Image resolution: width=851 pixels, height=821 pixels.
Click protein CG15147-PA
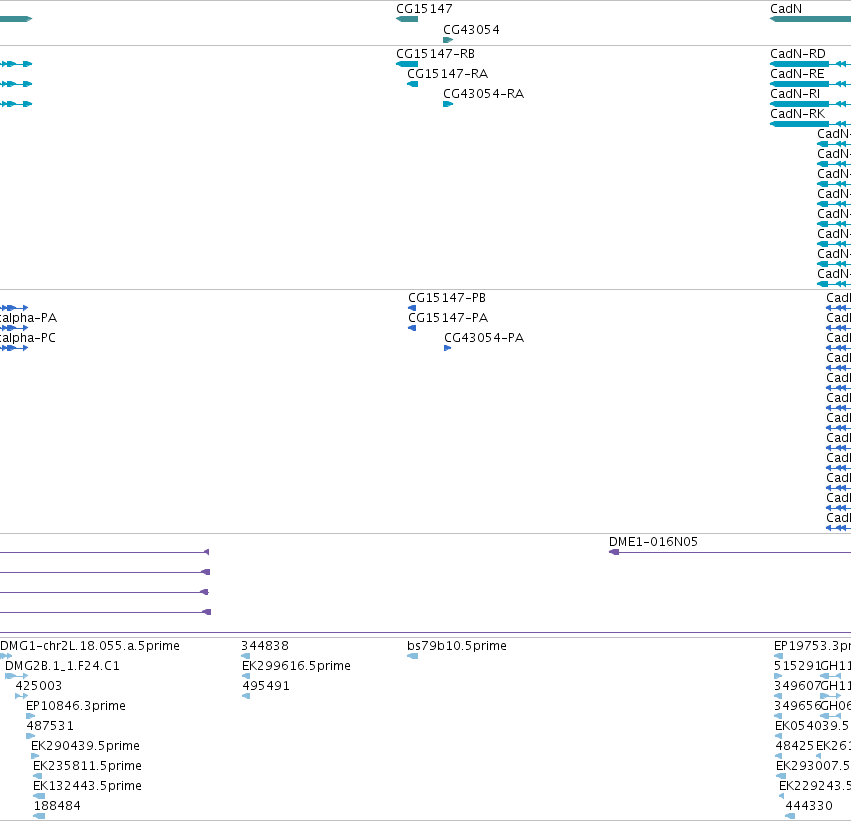(448, 318)
